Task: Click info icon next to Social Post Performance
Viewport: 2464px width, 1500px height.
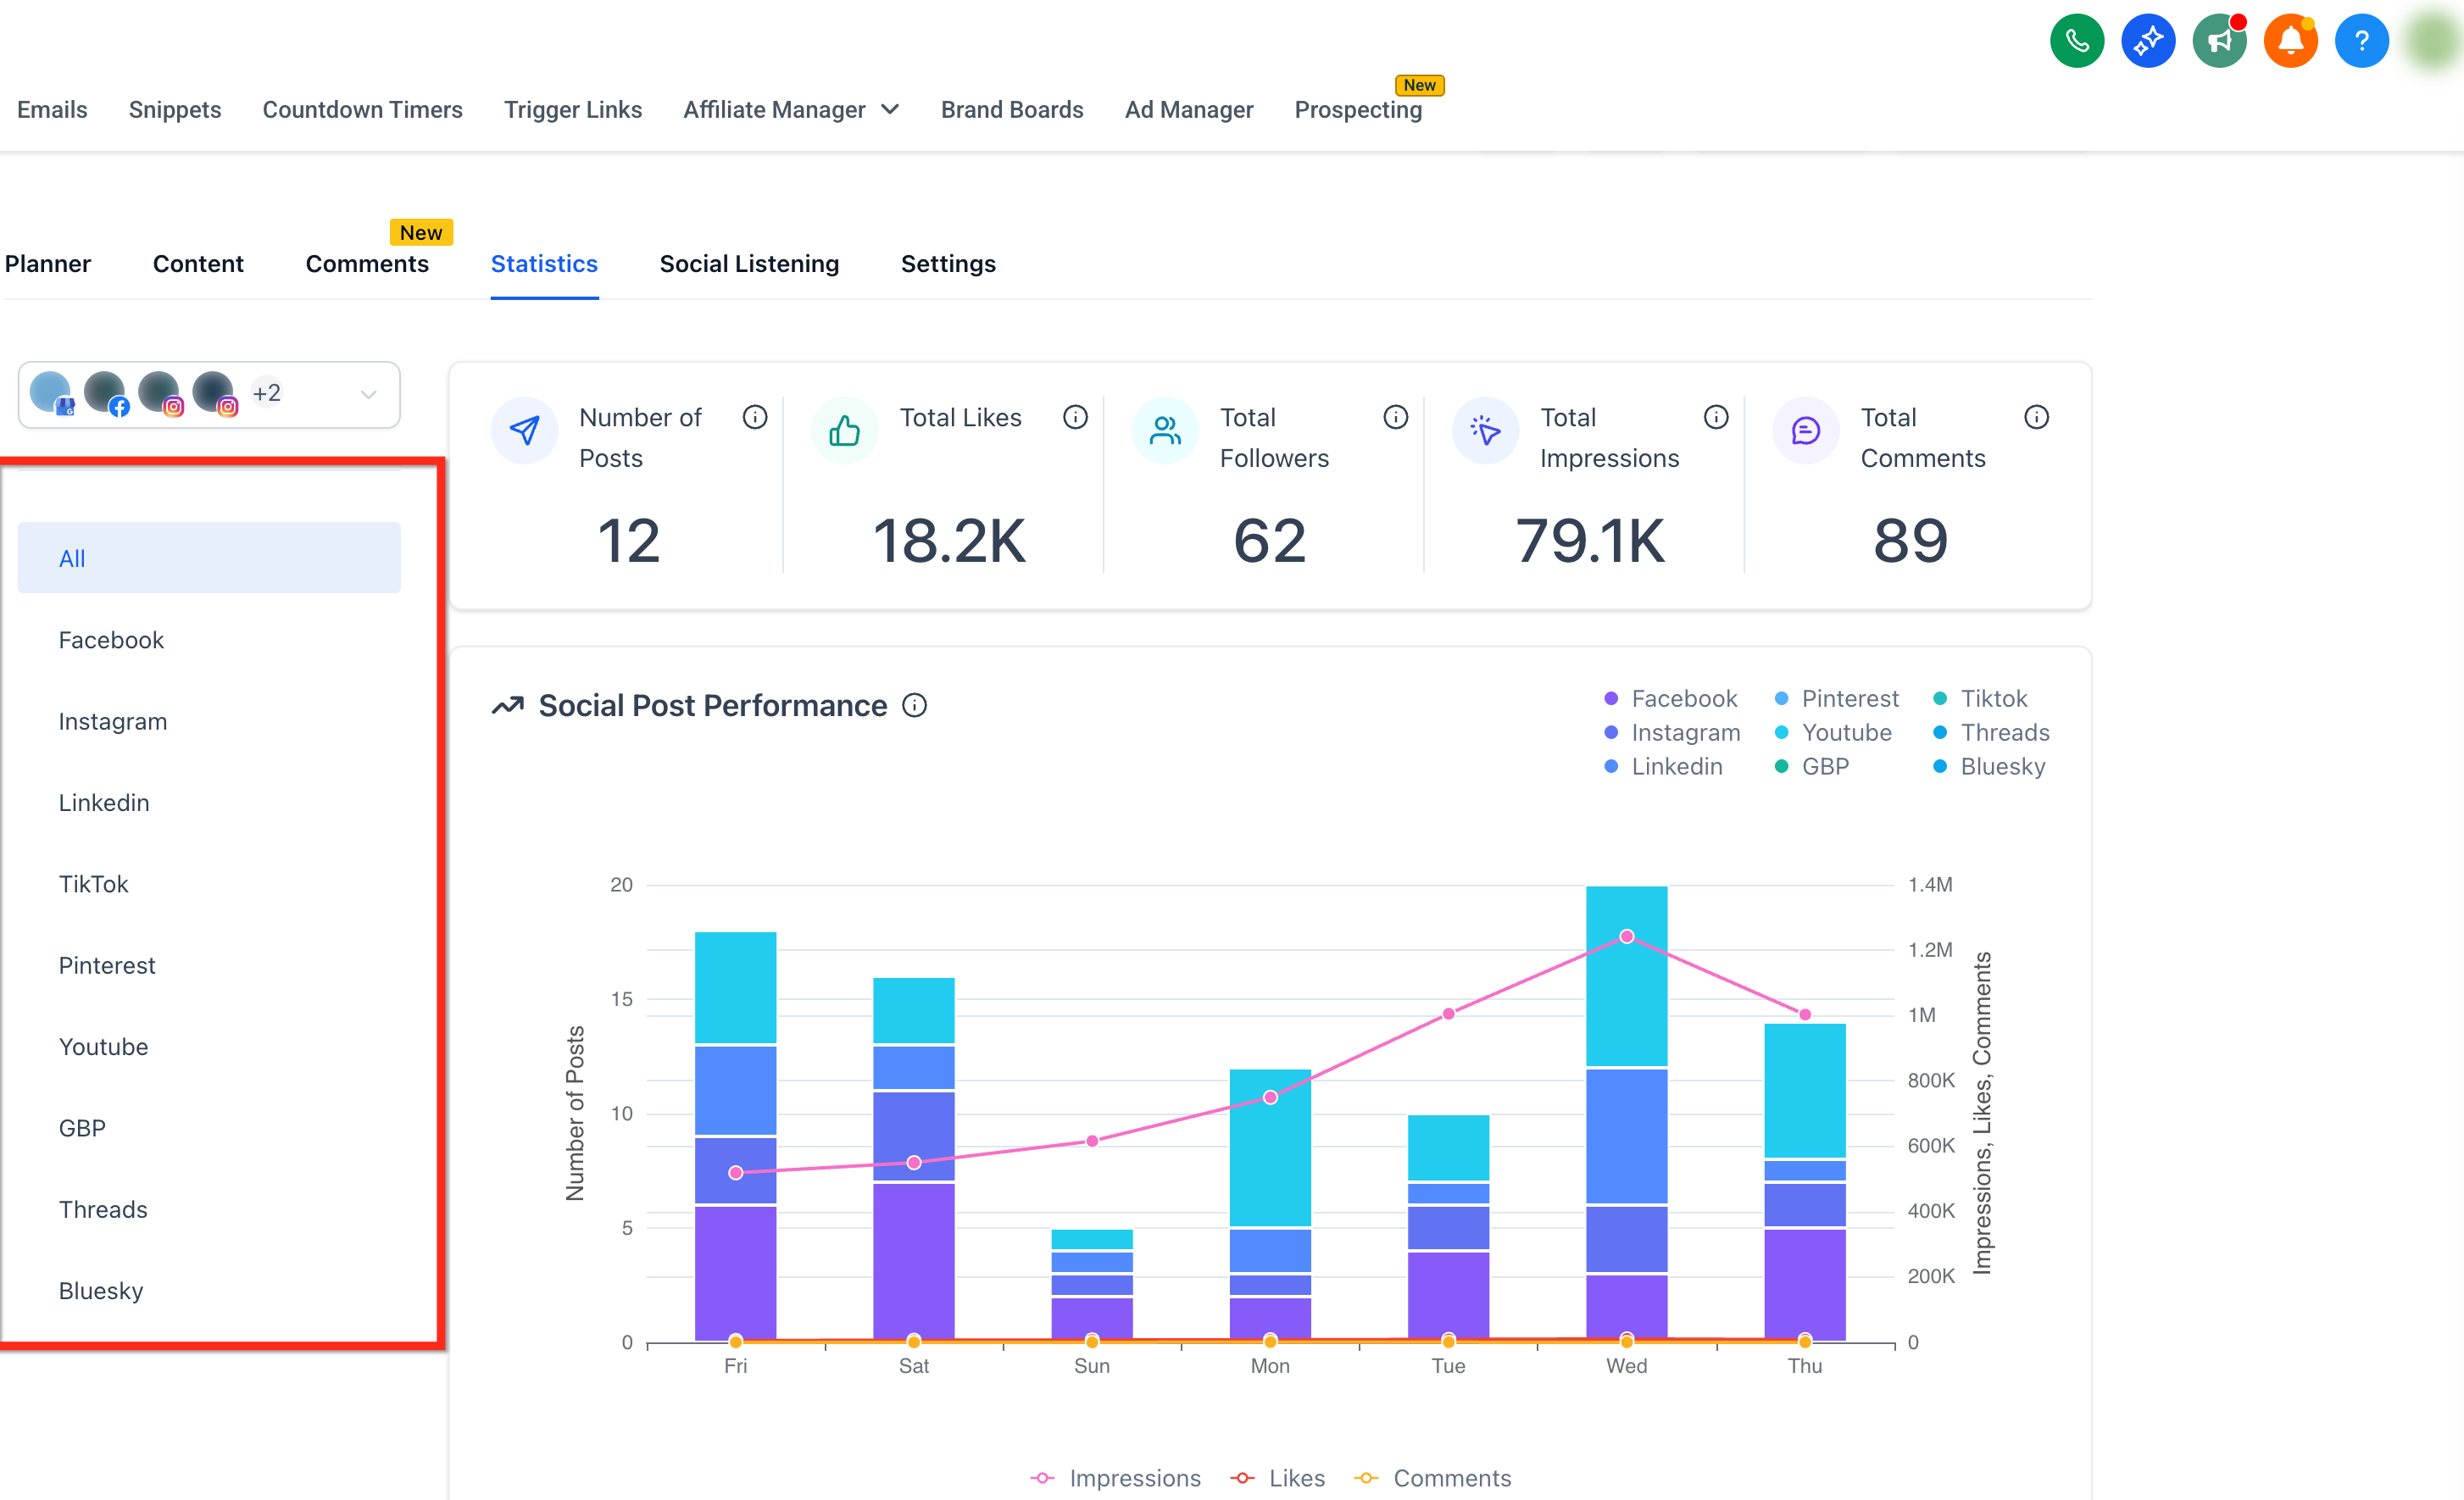Action: [x=914, y=706]
